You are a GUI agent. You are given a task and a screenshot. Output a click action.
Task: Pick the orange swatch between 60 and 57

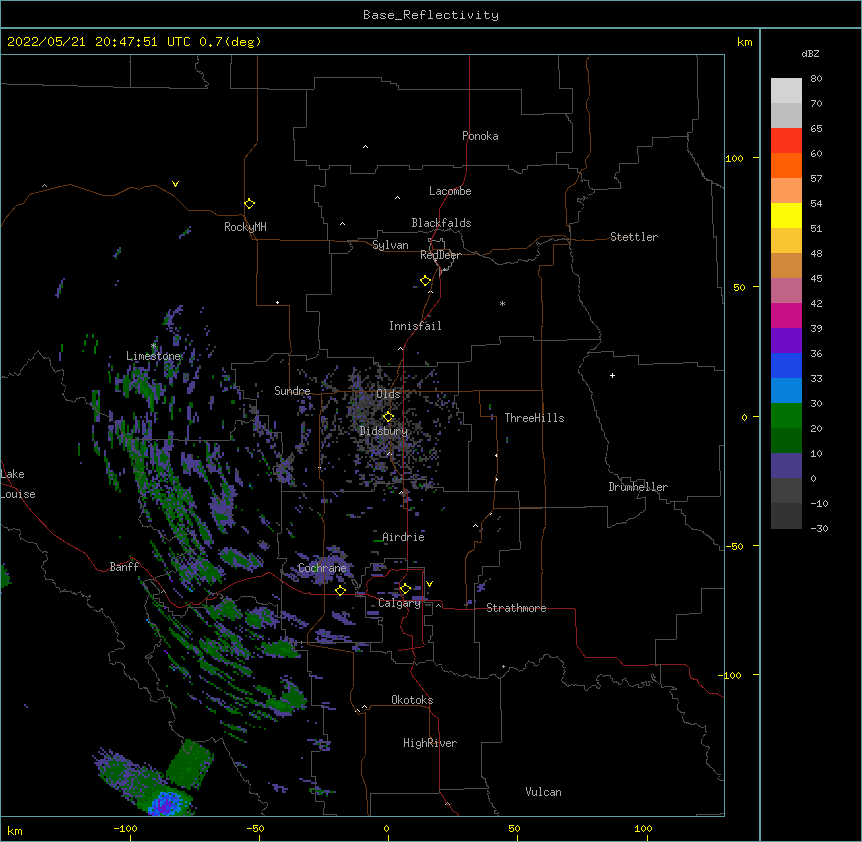click(x=786, y=166)
